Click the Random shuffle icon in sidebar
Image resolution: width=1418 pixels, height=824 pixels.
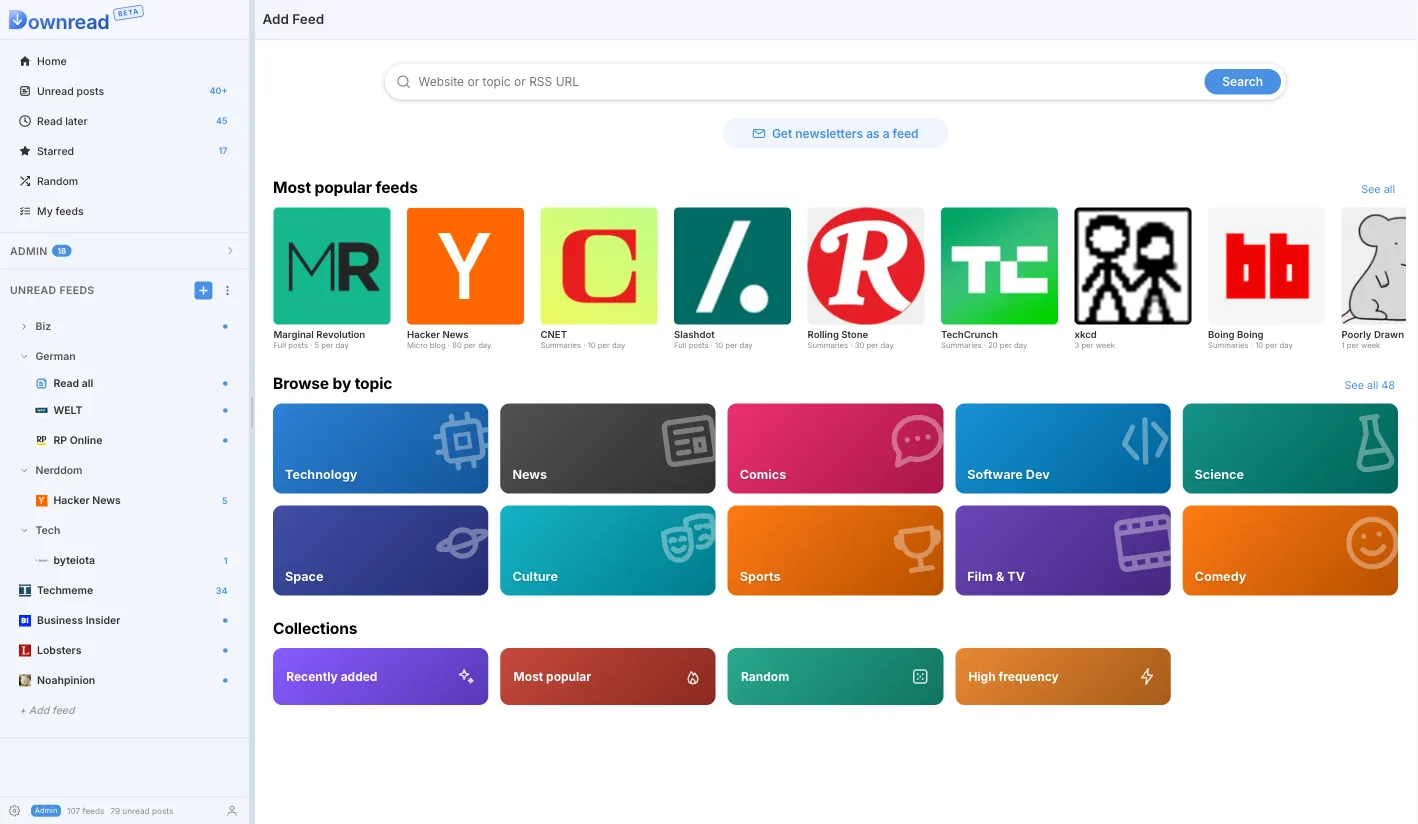(26, 181)
